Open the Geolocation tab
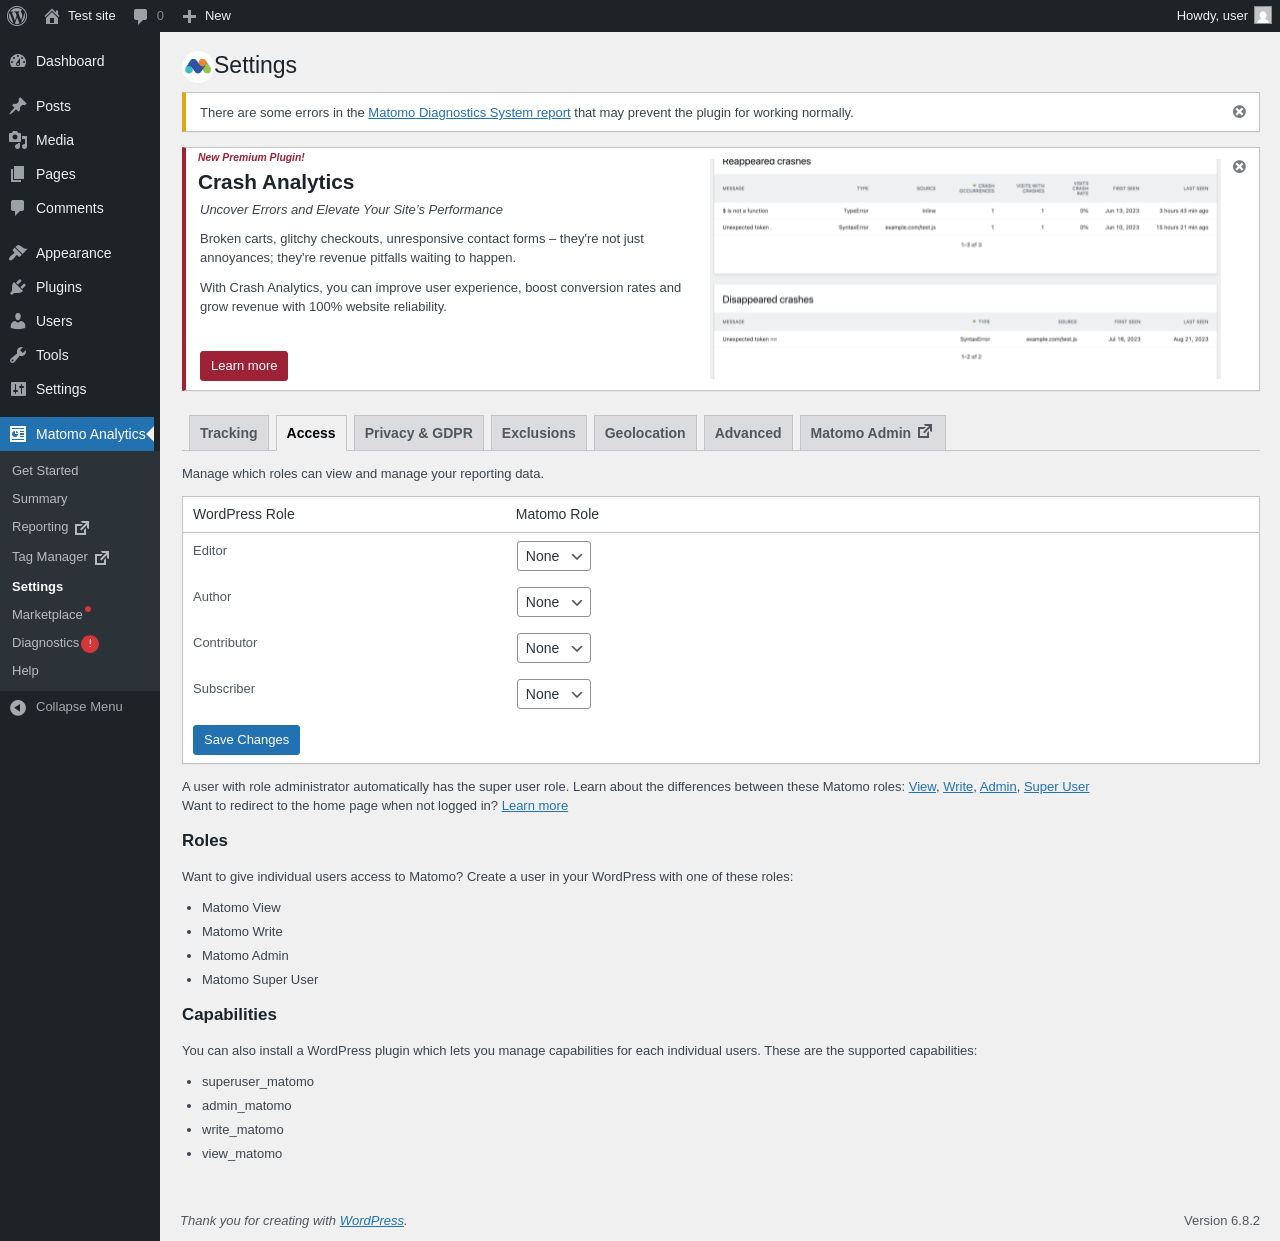This screenshot has height=1241, width=1280. pyautogui.click(x=645, y=433)
